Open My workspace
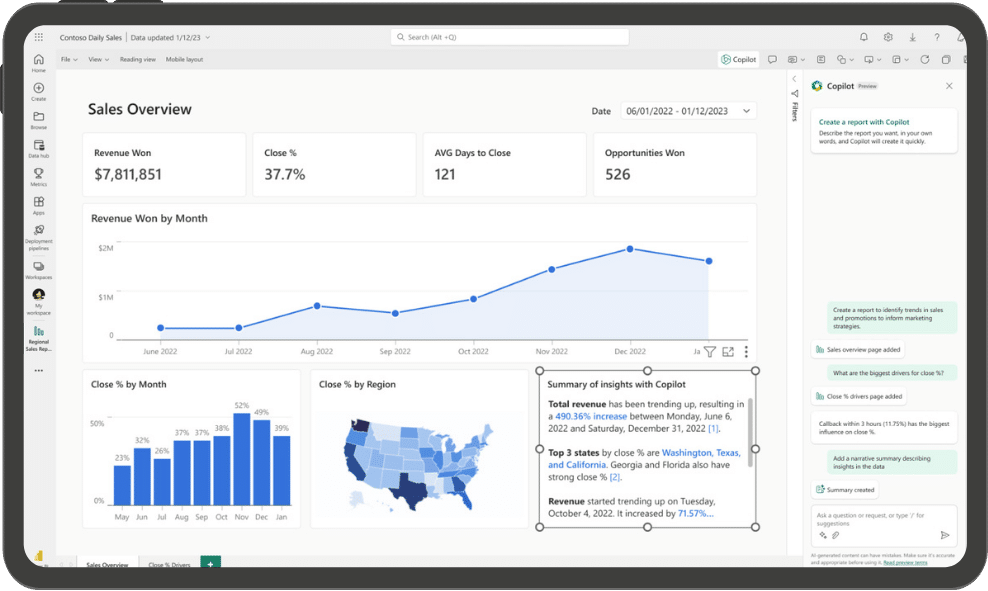The image size is (988, 591). click(38, 301)
